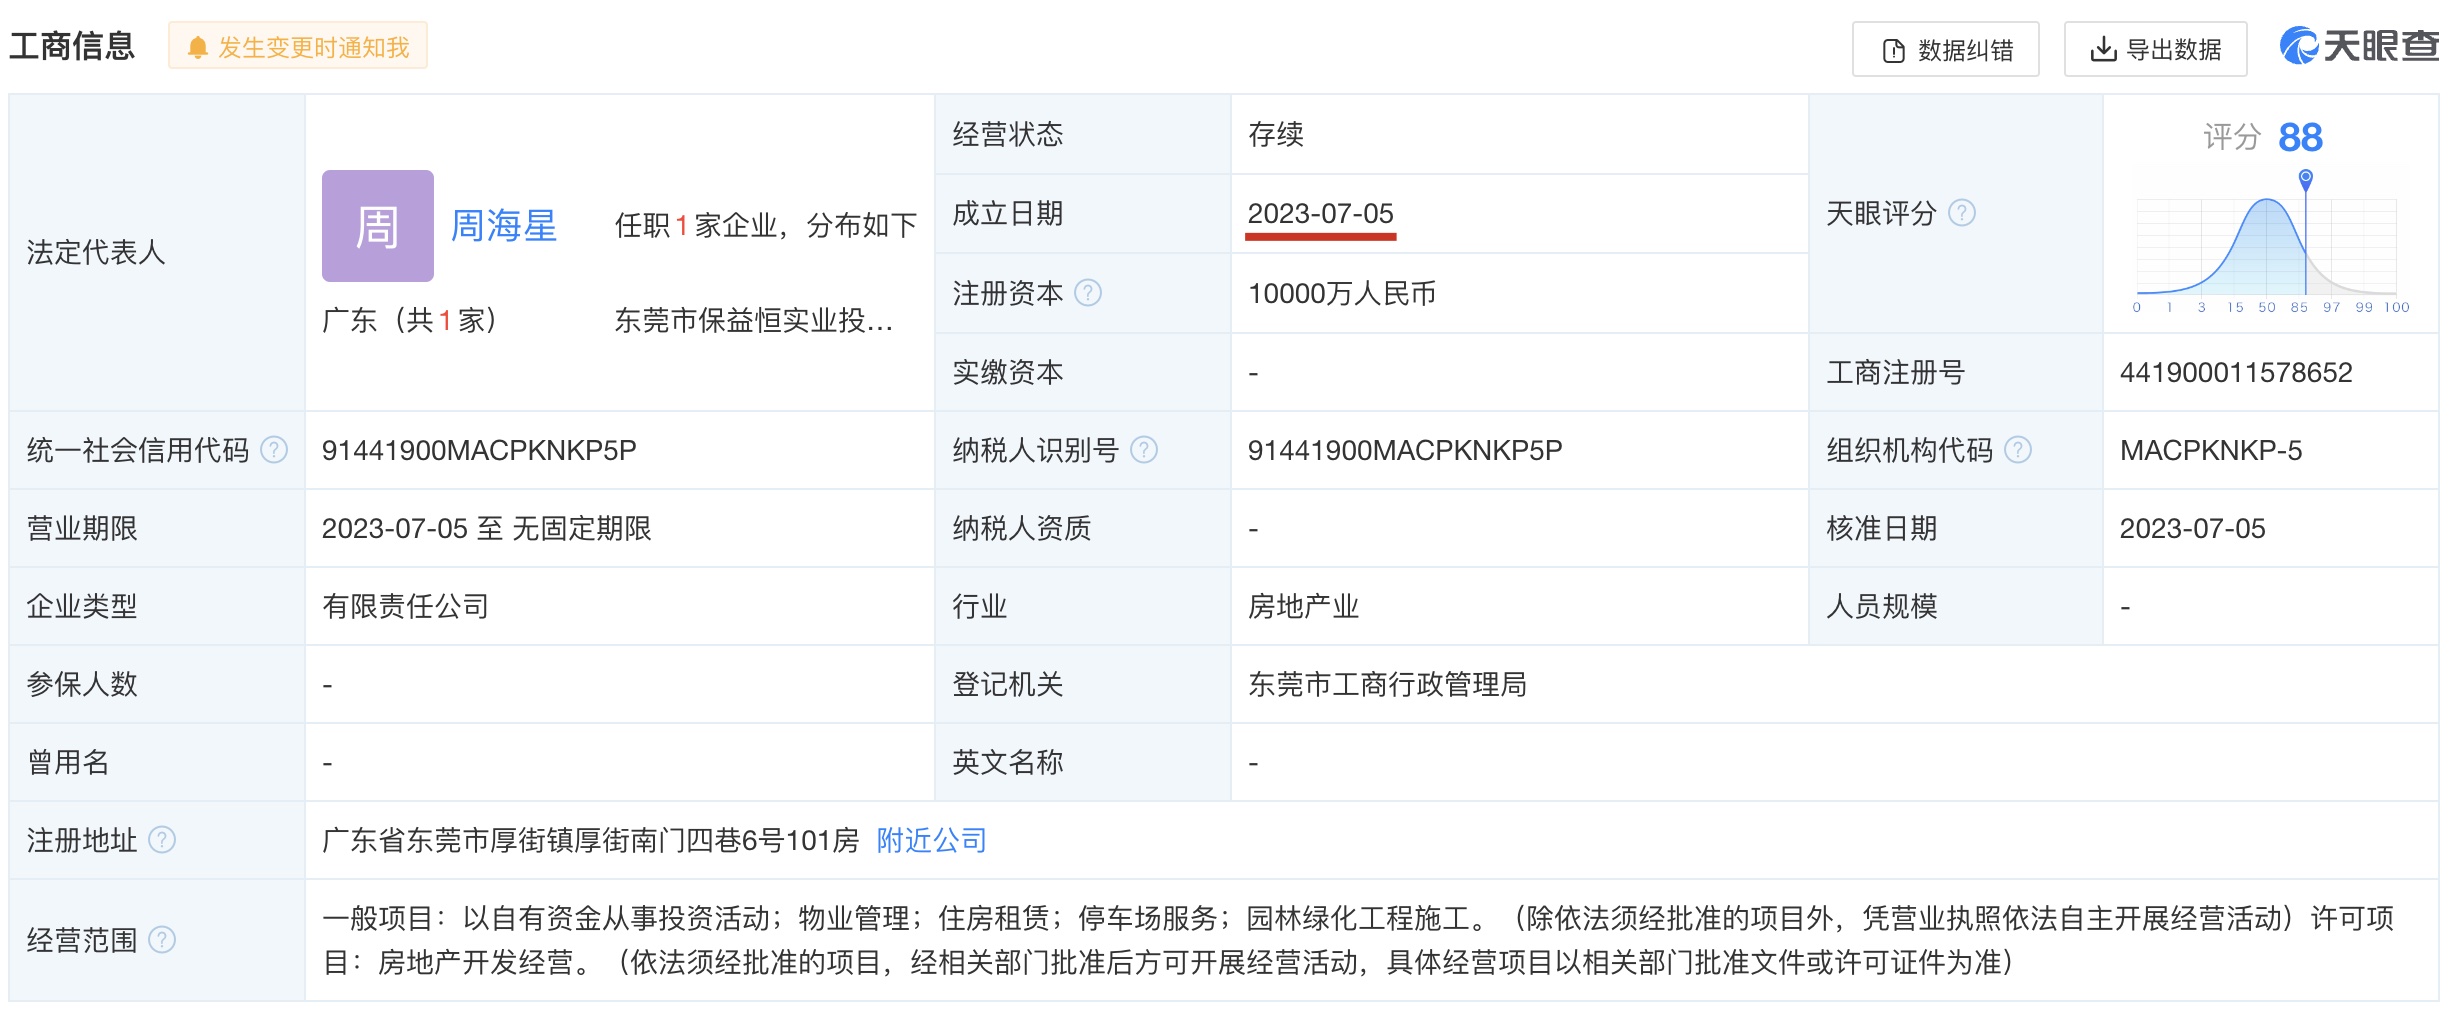
Task: Click help icon beside 纳税人识别号
Action: (1143, 450)
